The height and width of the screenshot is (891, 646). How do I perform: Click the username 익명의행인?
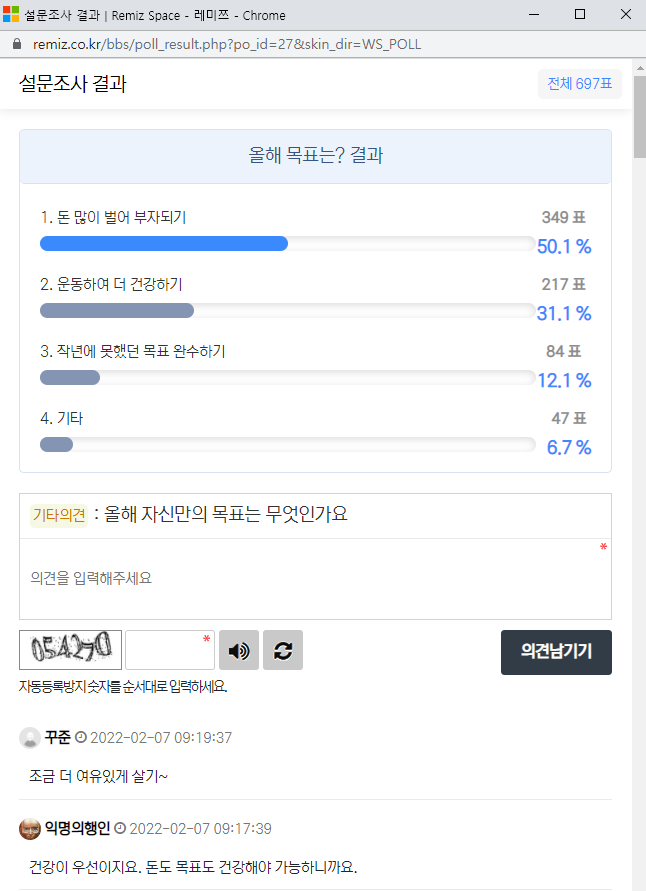(x=77, y=829)
